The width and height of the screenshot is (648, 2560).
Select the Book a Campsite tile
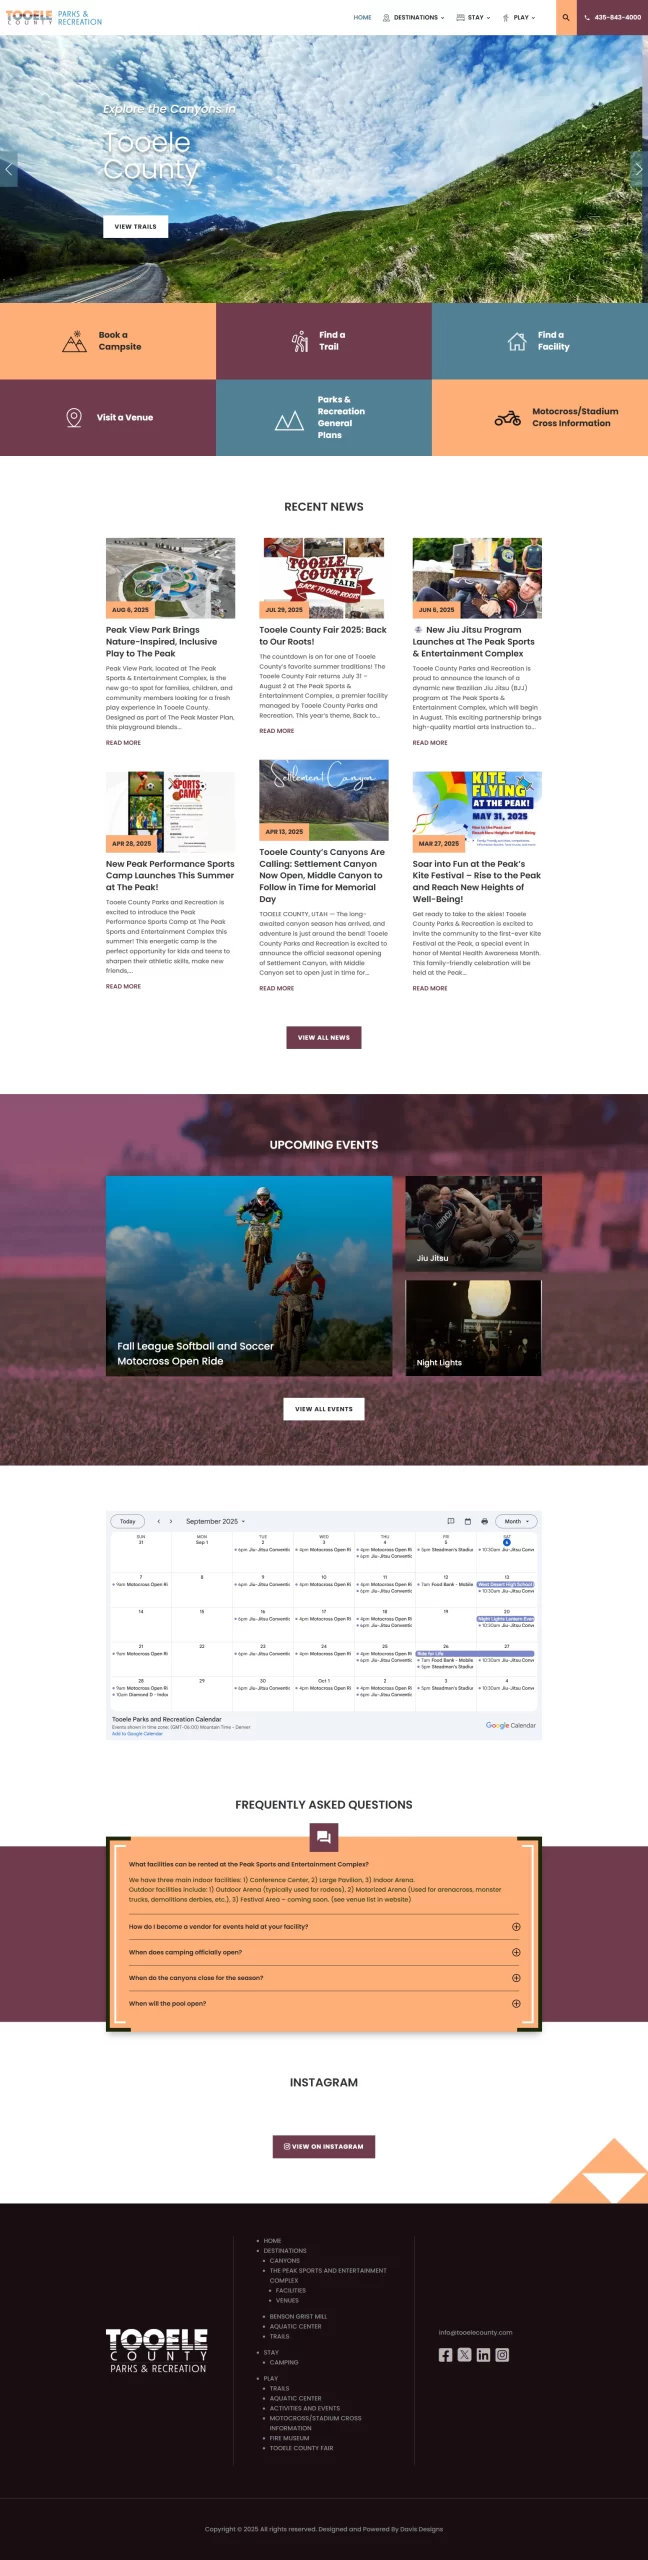(x=108, y=341)
